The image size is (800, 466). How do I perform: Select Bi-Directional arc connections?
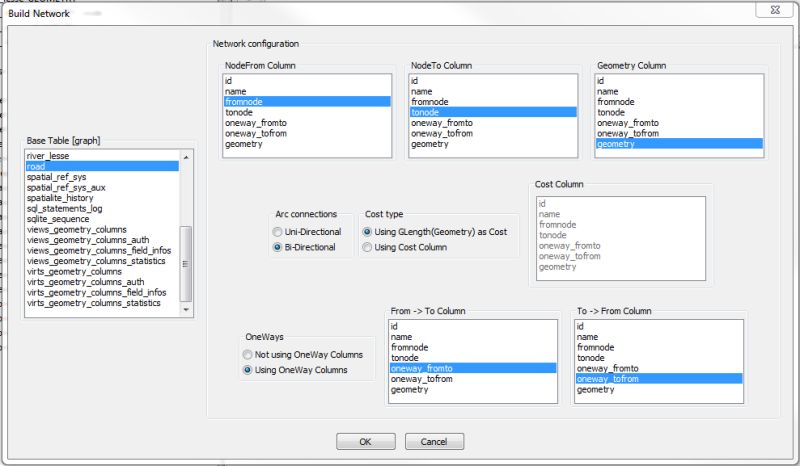[x=304, y=247]
